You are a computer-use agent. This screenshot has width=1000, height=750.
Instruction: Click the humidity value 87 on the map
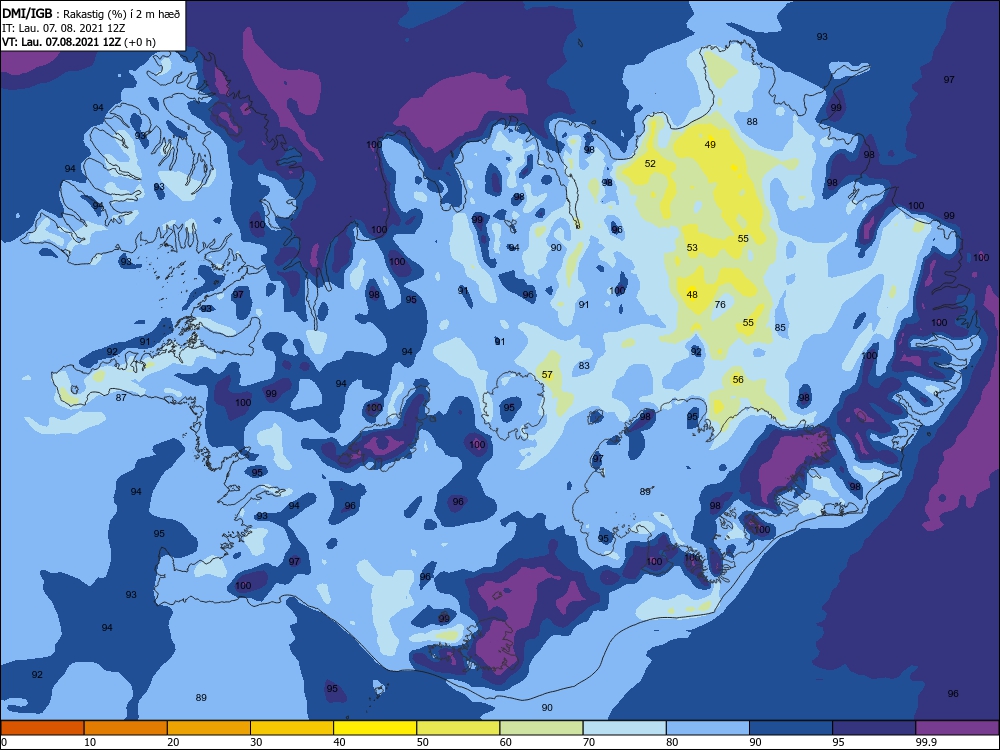point(121,398)
